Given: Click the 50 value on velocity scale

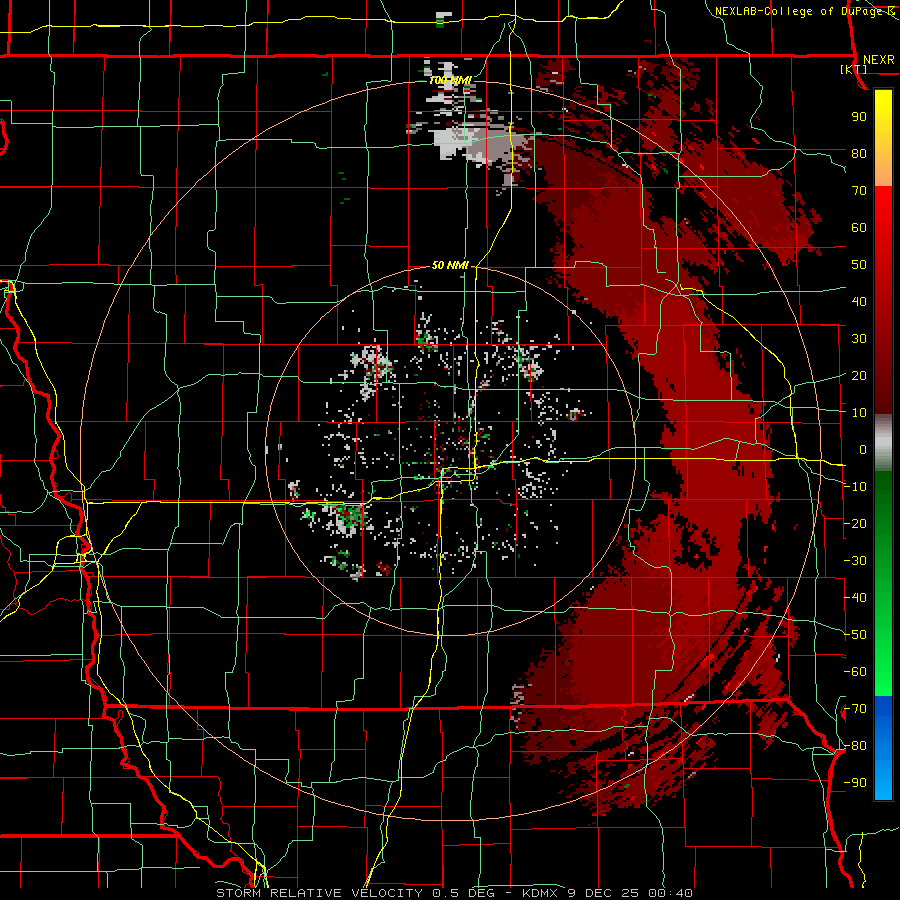Looking at the screenshot, I should pos(859,265).
